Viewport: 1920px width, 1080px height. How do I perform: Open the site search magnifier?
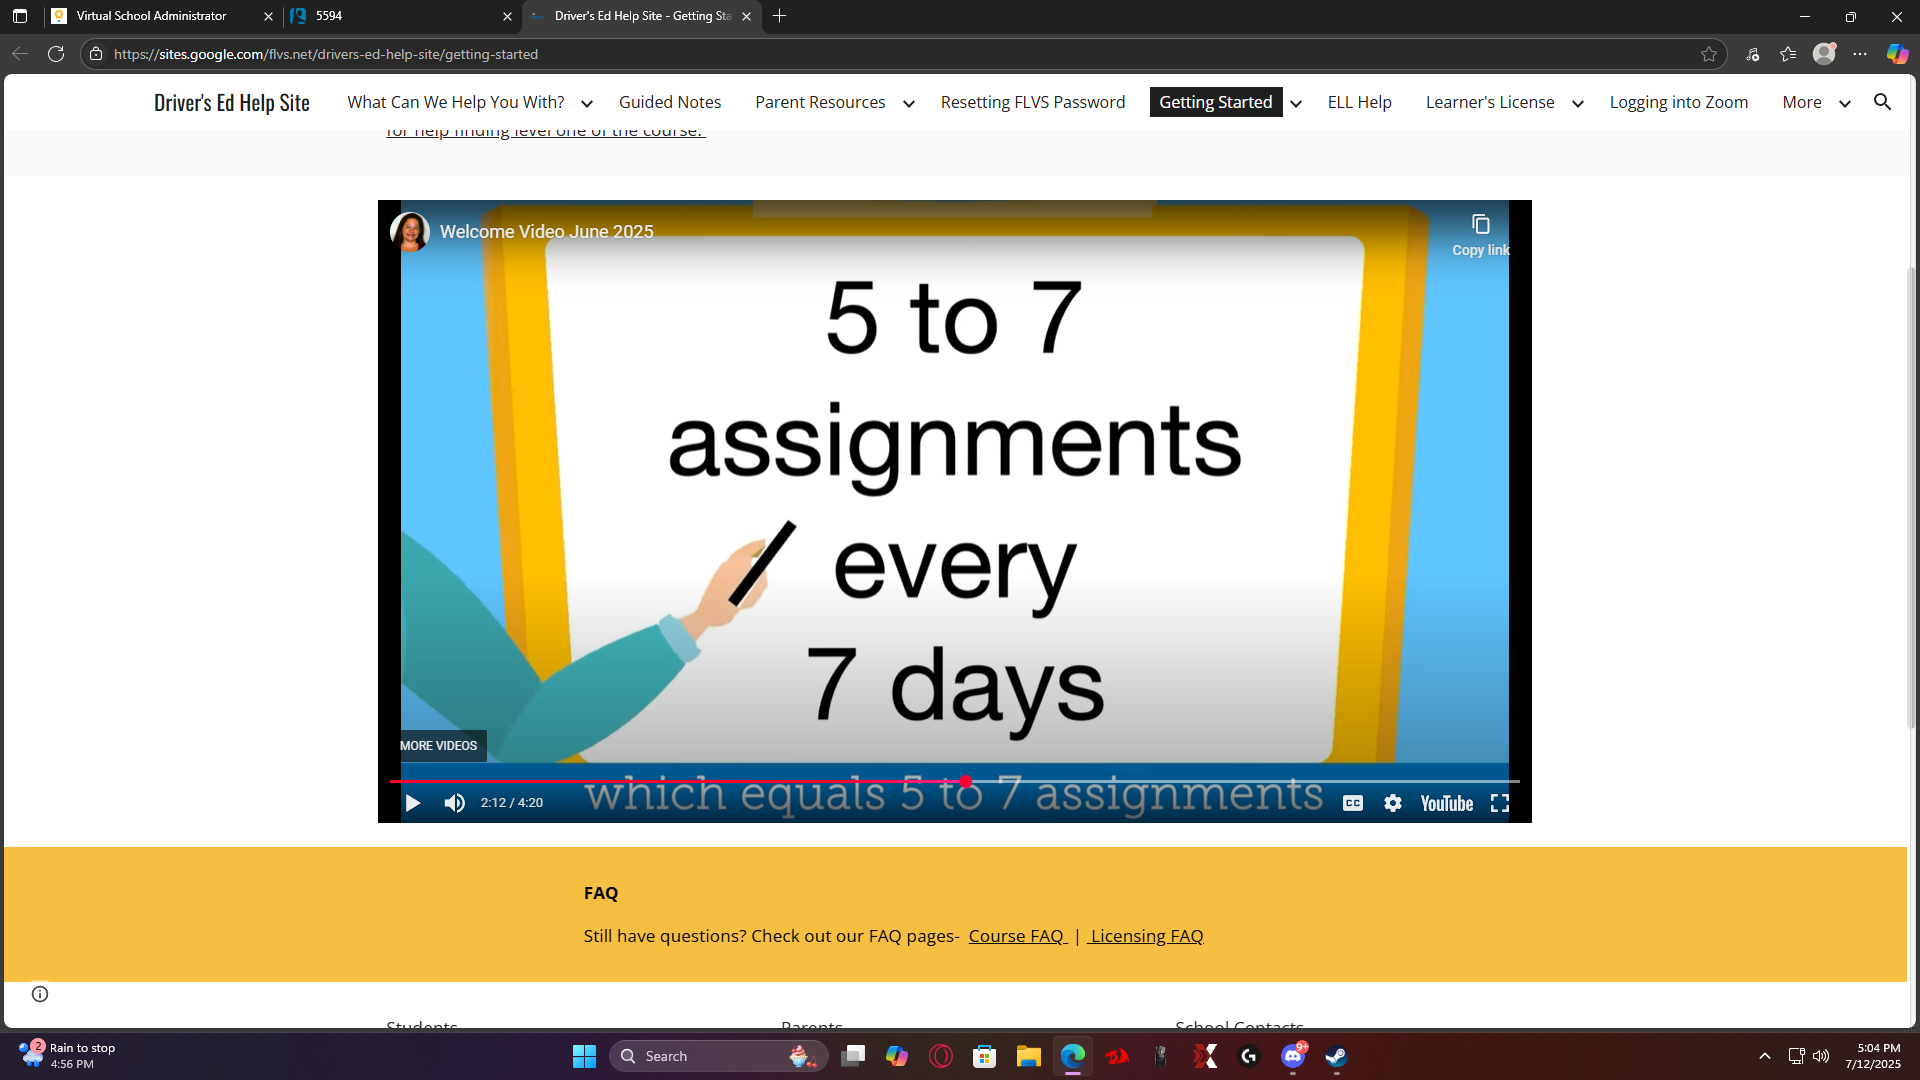1882,102
